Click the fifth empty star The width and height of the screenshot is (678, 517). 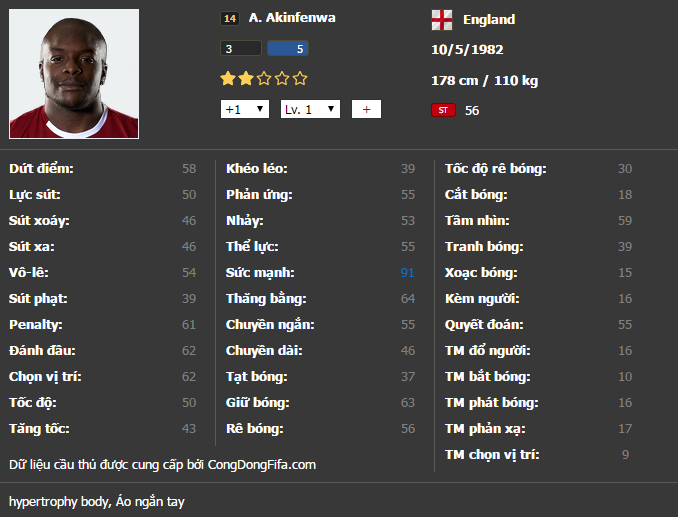tap(300, 79)
